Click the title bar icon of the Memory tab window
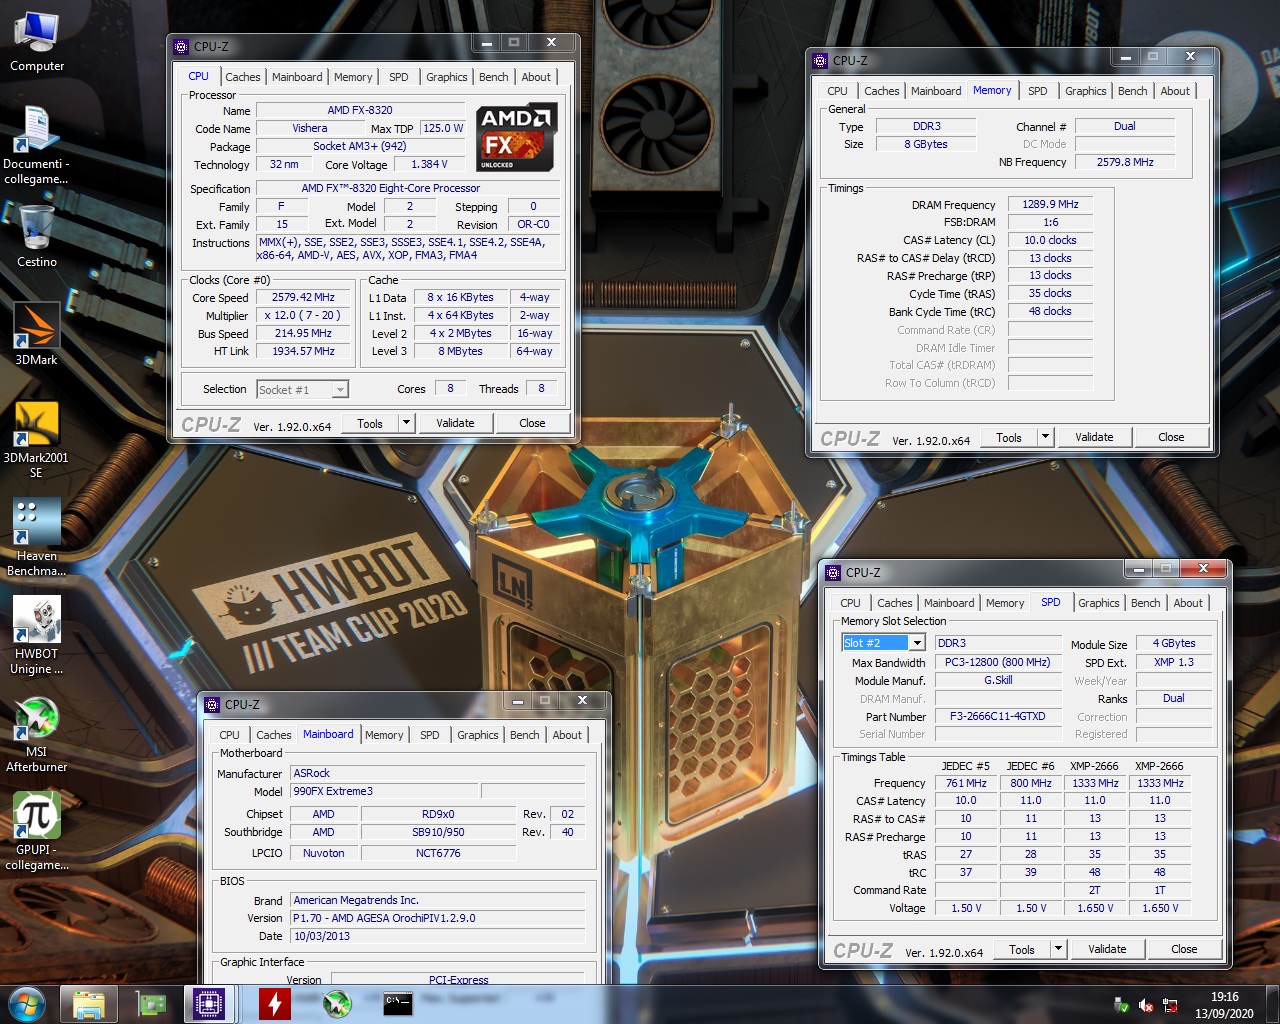The width and height of the screenshot is (1280, 1024). (820, 60)
